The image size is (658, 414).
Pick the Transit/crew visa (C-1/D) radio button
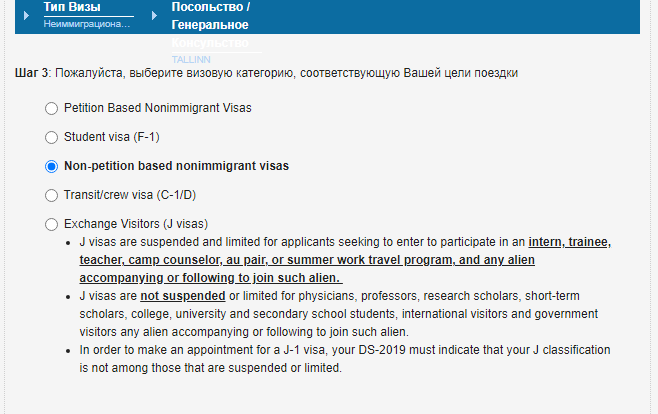[52, 195]
